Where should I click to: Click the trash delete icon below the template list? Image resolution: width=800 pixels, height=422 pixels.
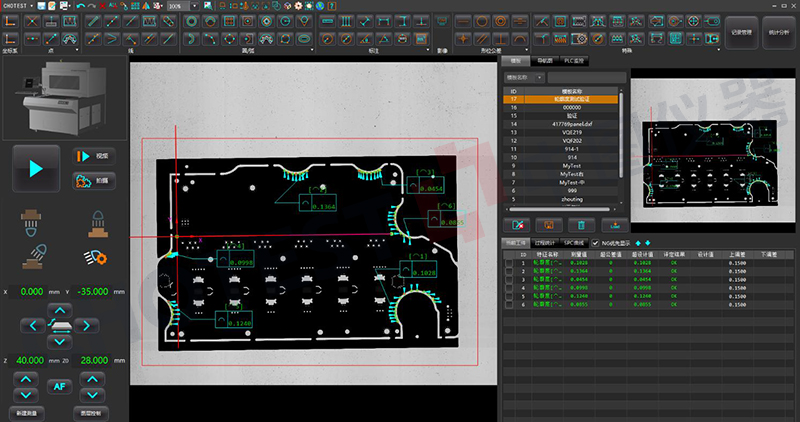580,225
